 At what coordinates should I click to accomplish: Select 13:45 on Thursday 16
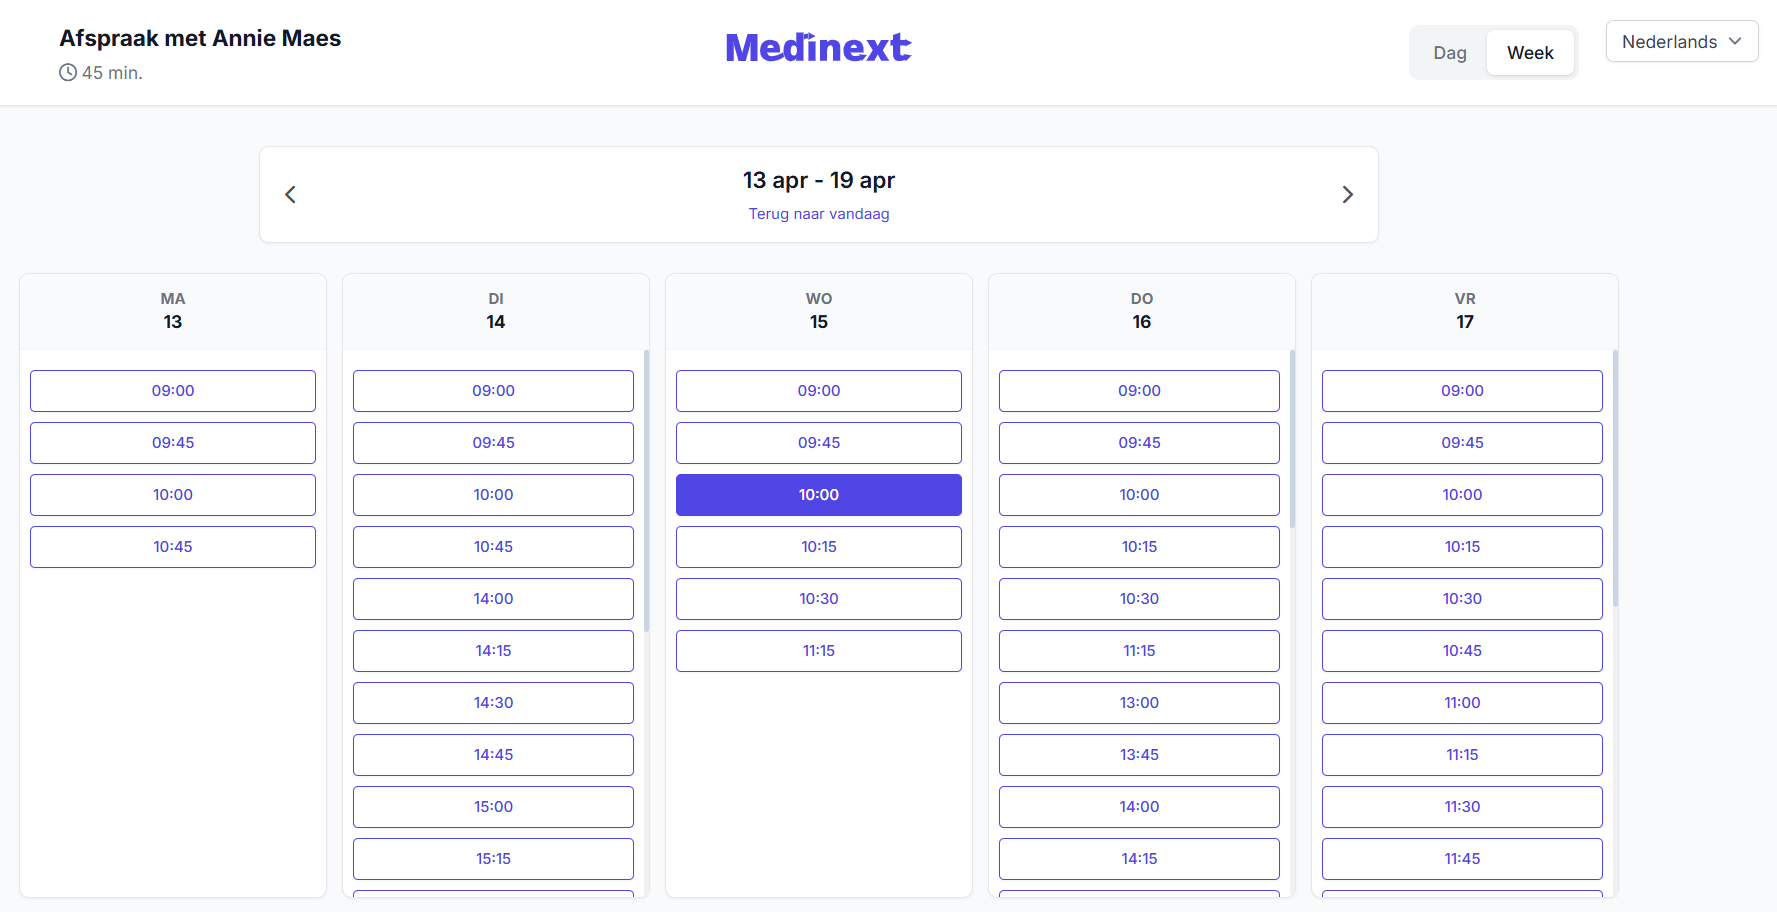[x=1139, y=755]
